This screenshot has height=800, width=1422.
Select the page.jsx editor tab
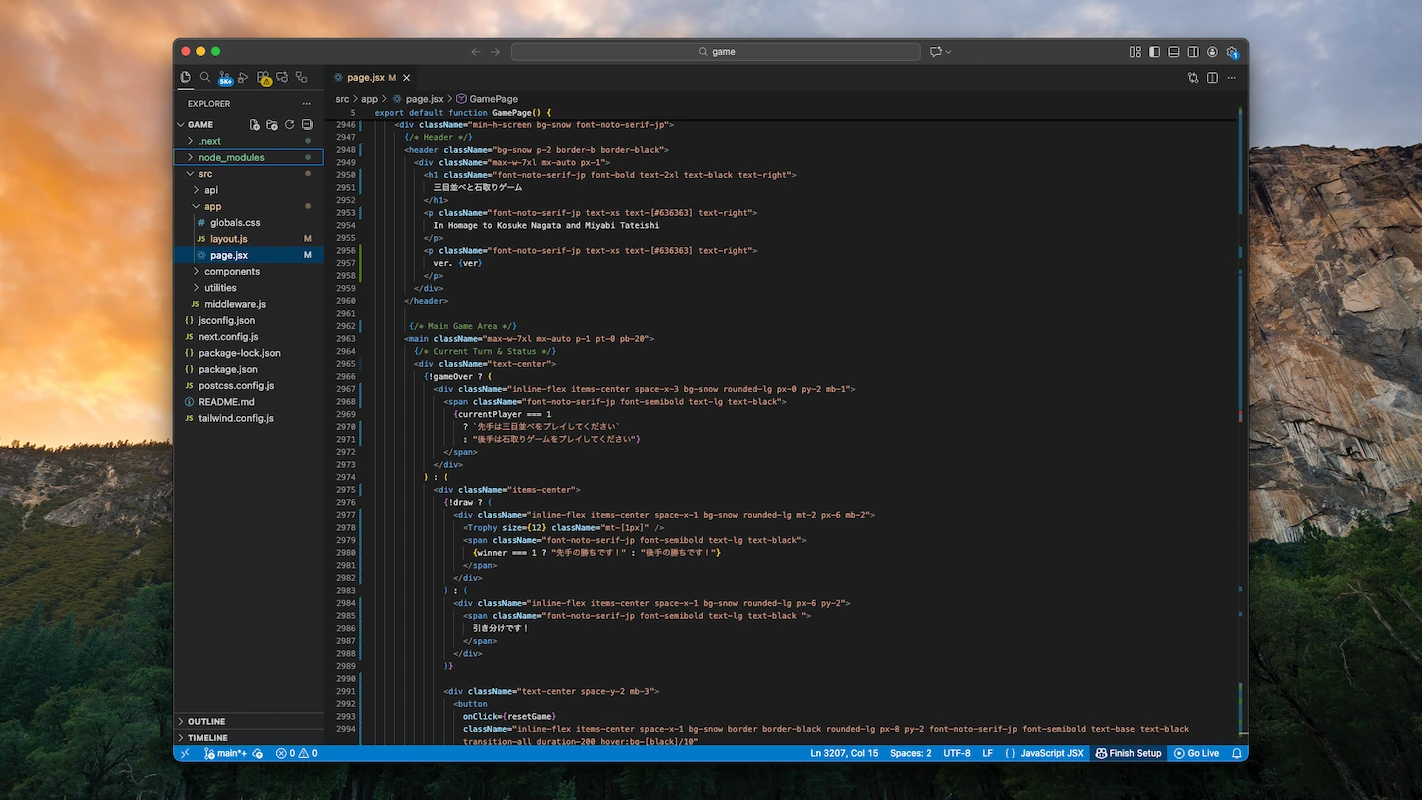pos(365,77)
